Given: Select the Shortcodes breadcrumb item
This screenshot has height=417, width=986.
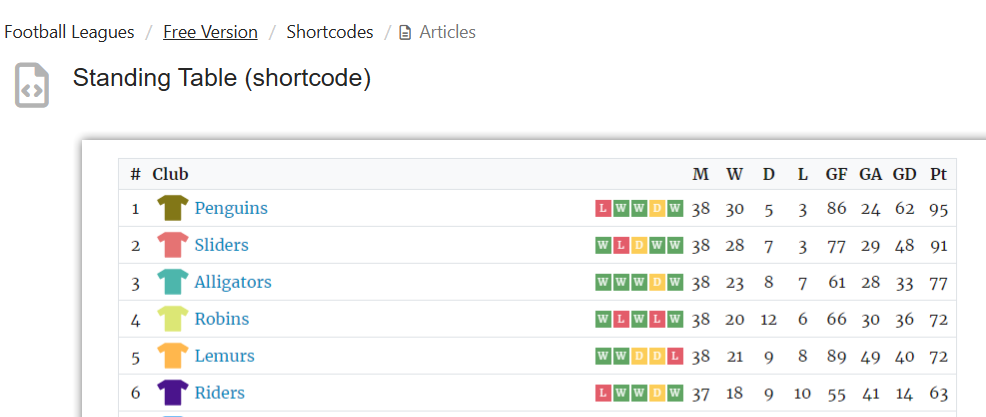Looking at the screenshot, I should 330,32.
